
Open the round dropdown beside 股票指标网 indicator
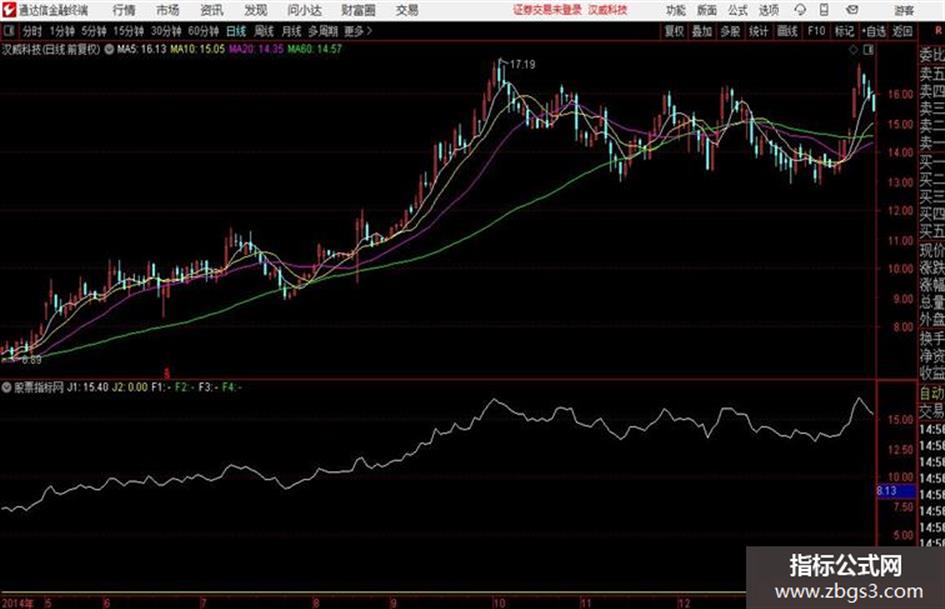7,387
